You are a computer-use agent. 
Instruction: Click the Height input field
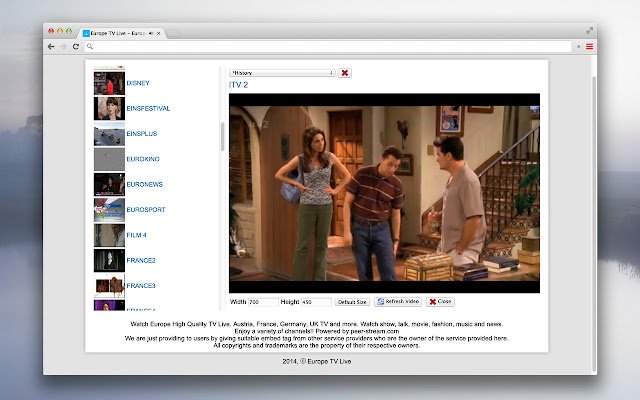pyautogui.click(x=316, y=302)
